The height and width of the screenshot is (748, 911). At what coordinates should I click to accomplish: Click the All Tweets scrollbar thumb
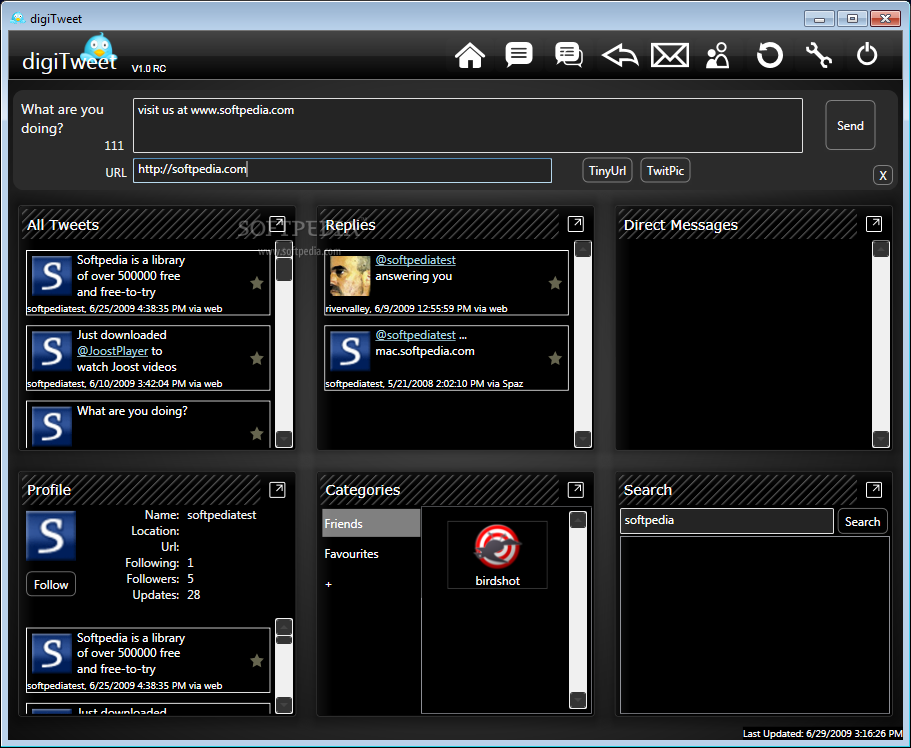284,270
